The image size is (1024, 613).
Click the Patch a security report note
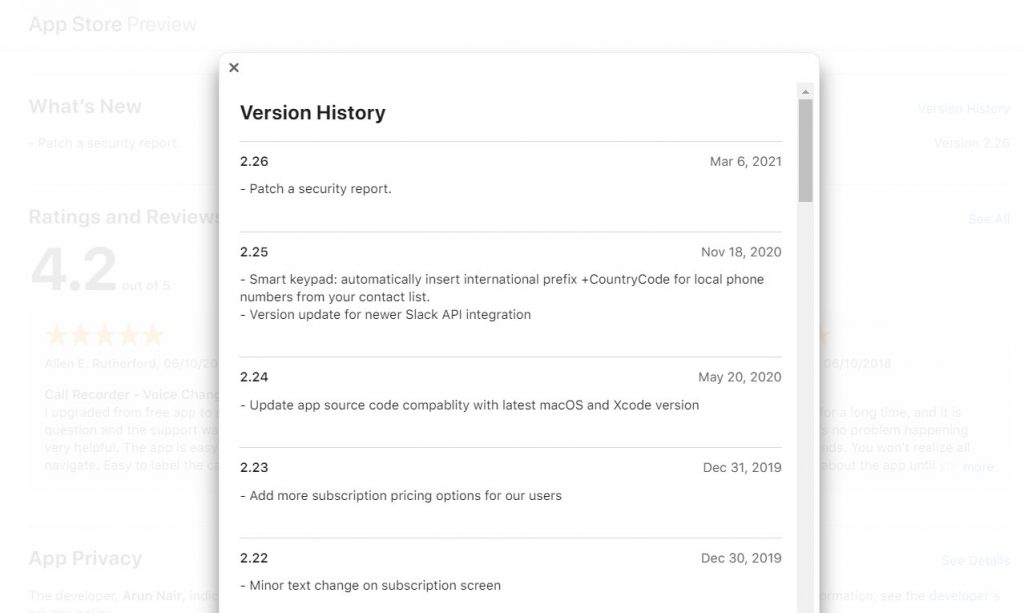[315, 189]
